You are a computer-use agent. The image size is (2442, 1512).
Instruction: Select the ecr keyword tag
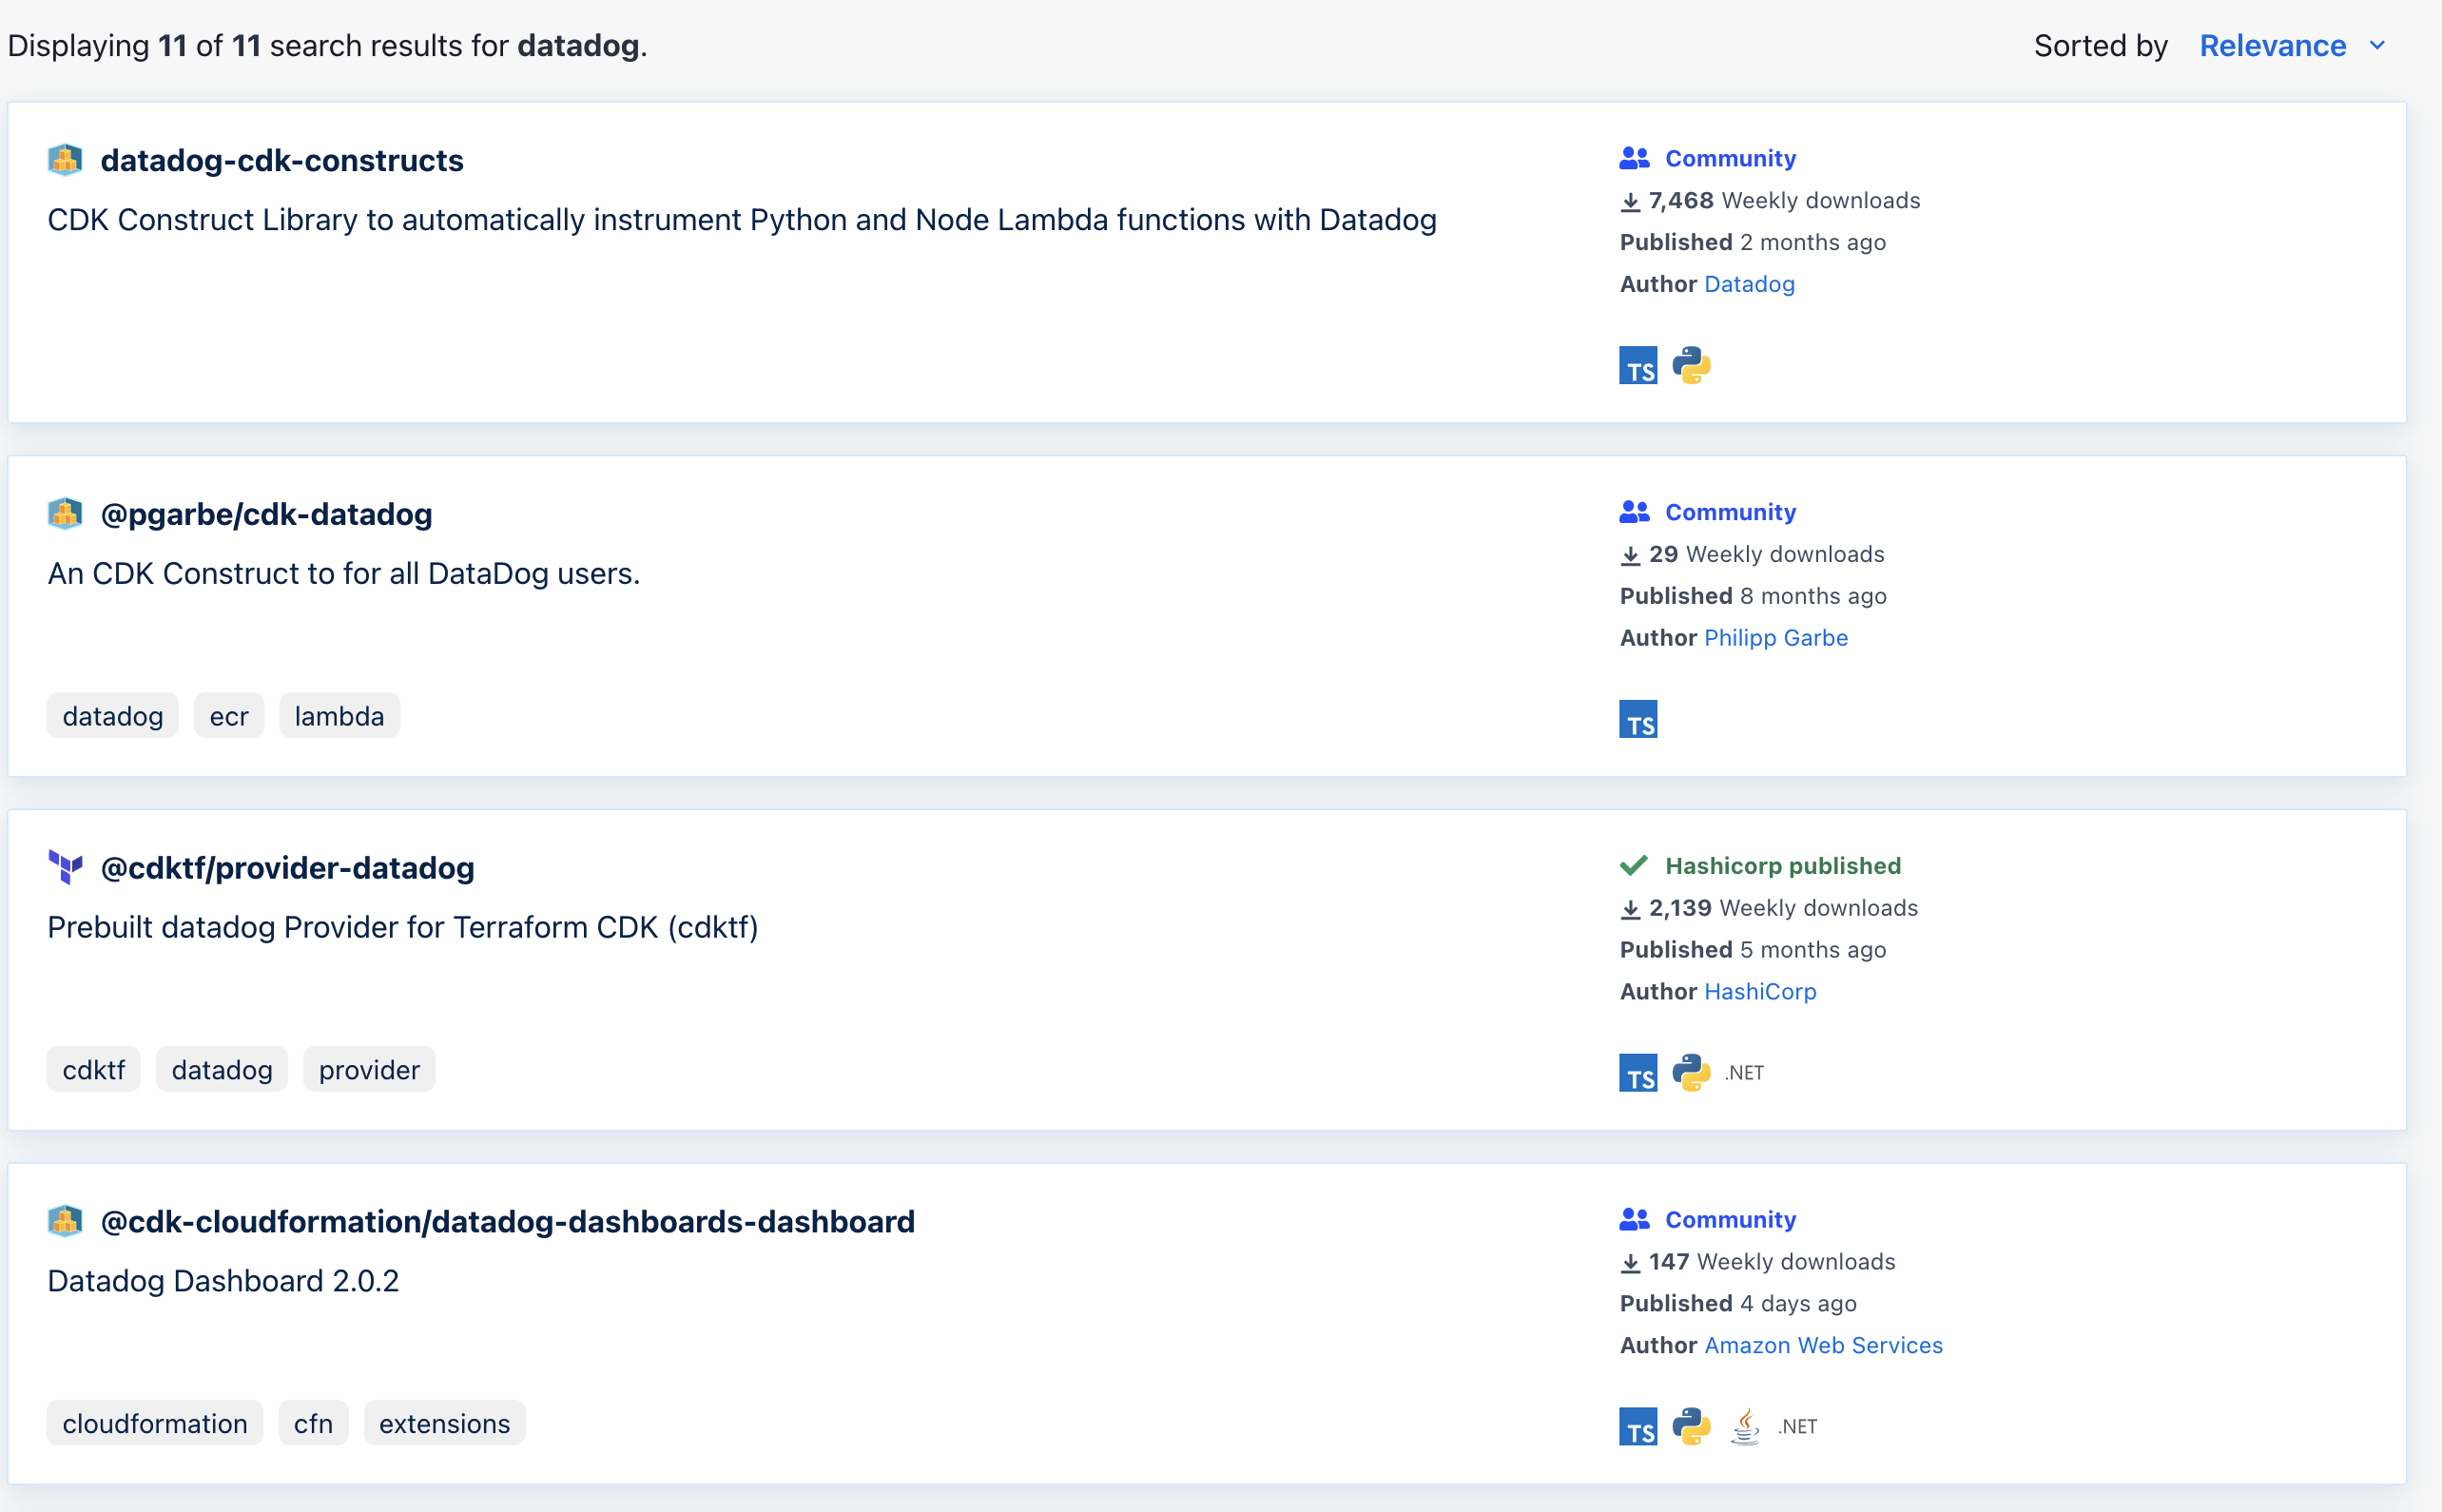228,716
